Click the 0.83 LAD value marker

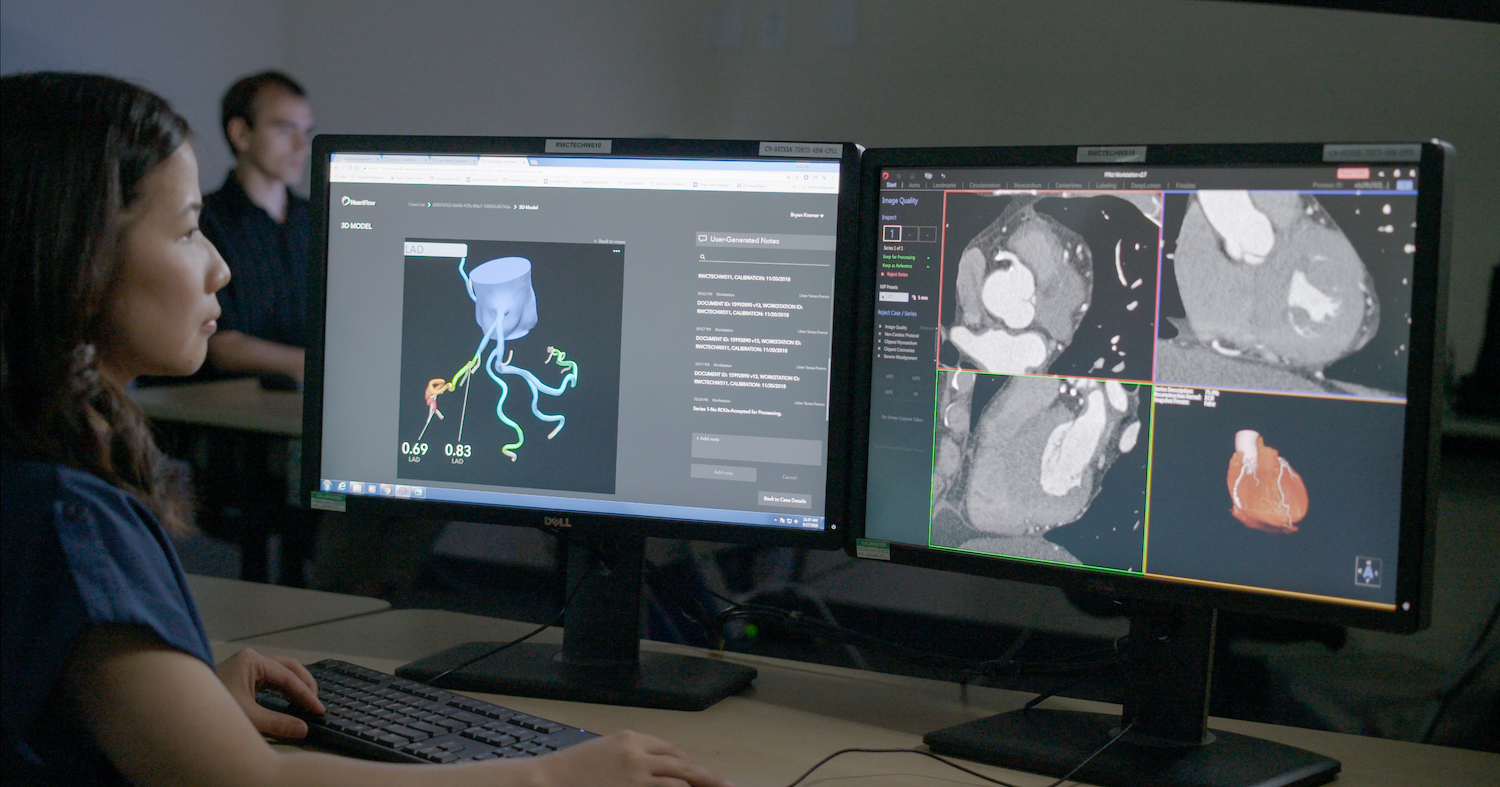(458, 454)
